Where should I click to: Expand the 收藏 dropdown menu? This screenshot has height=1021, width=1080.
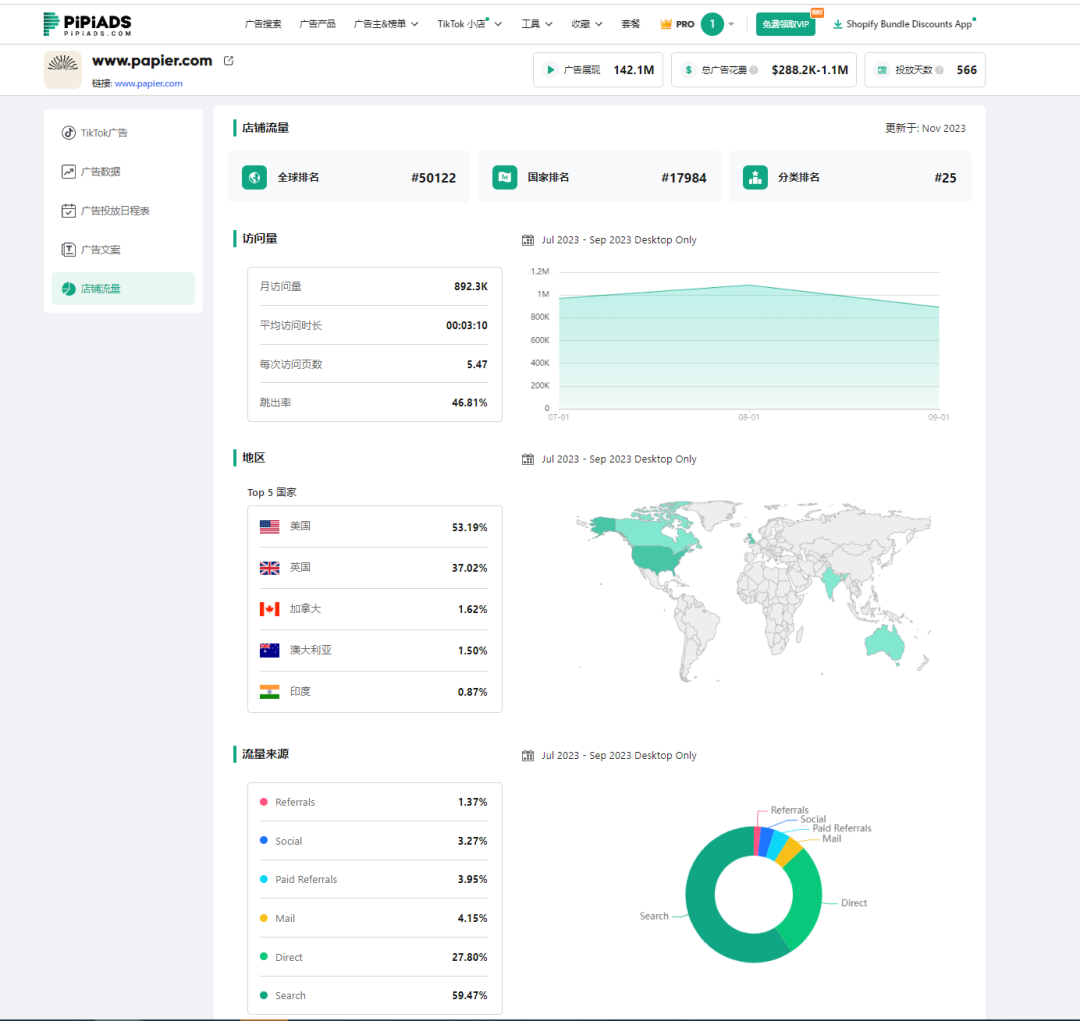[587, 24]
